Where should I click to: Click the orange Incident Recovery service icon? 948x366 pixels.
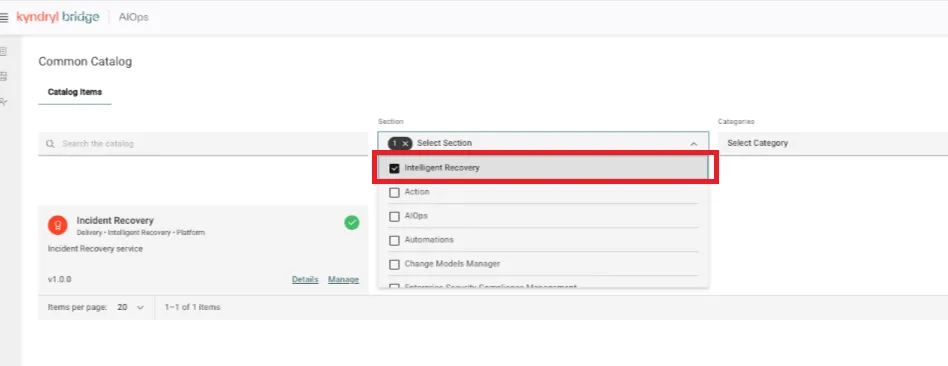tap(57, 225)
